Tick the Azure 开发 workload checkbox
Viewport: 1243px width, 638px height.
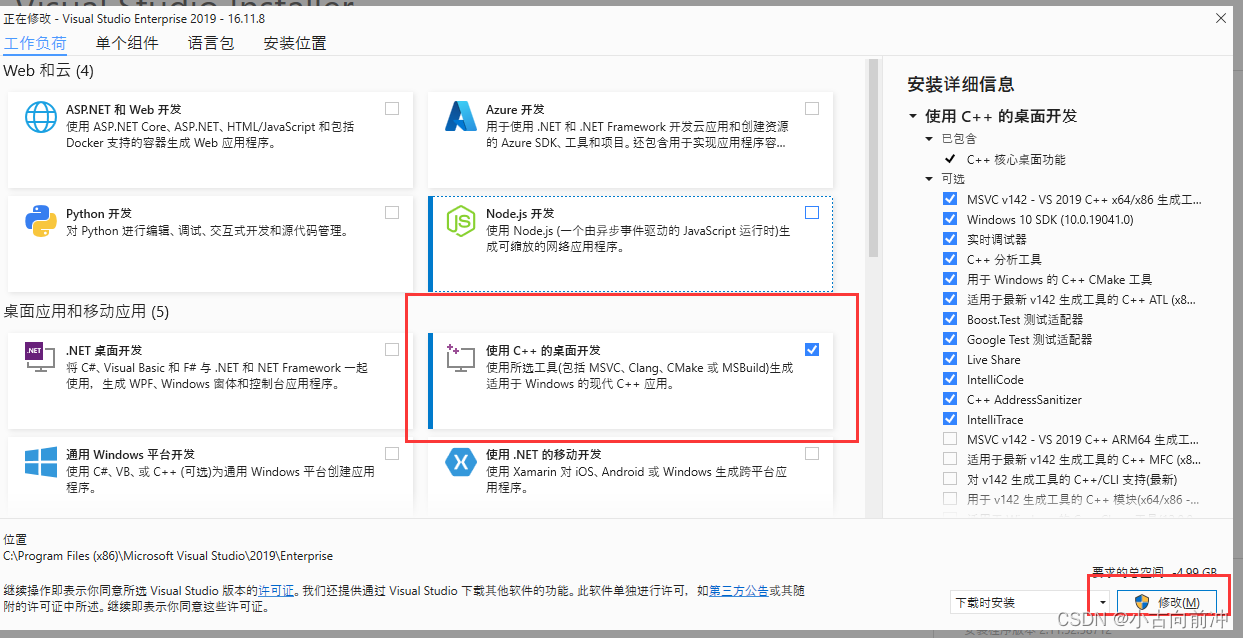tap(812, 108)
